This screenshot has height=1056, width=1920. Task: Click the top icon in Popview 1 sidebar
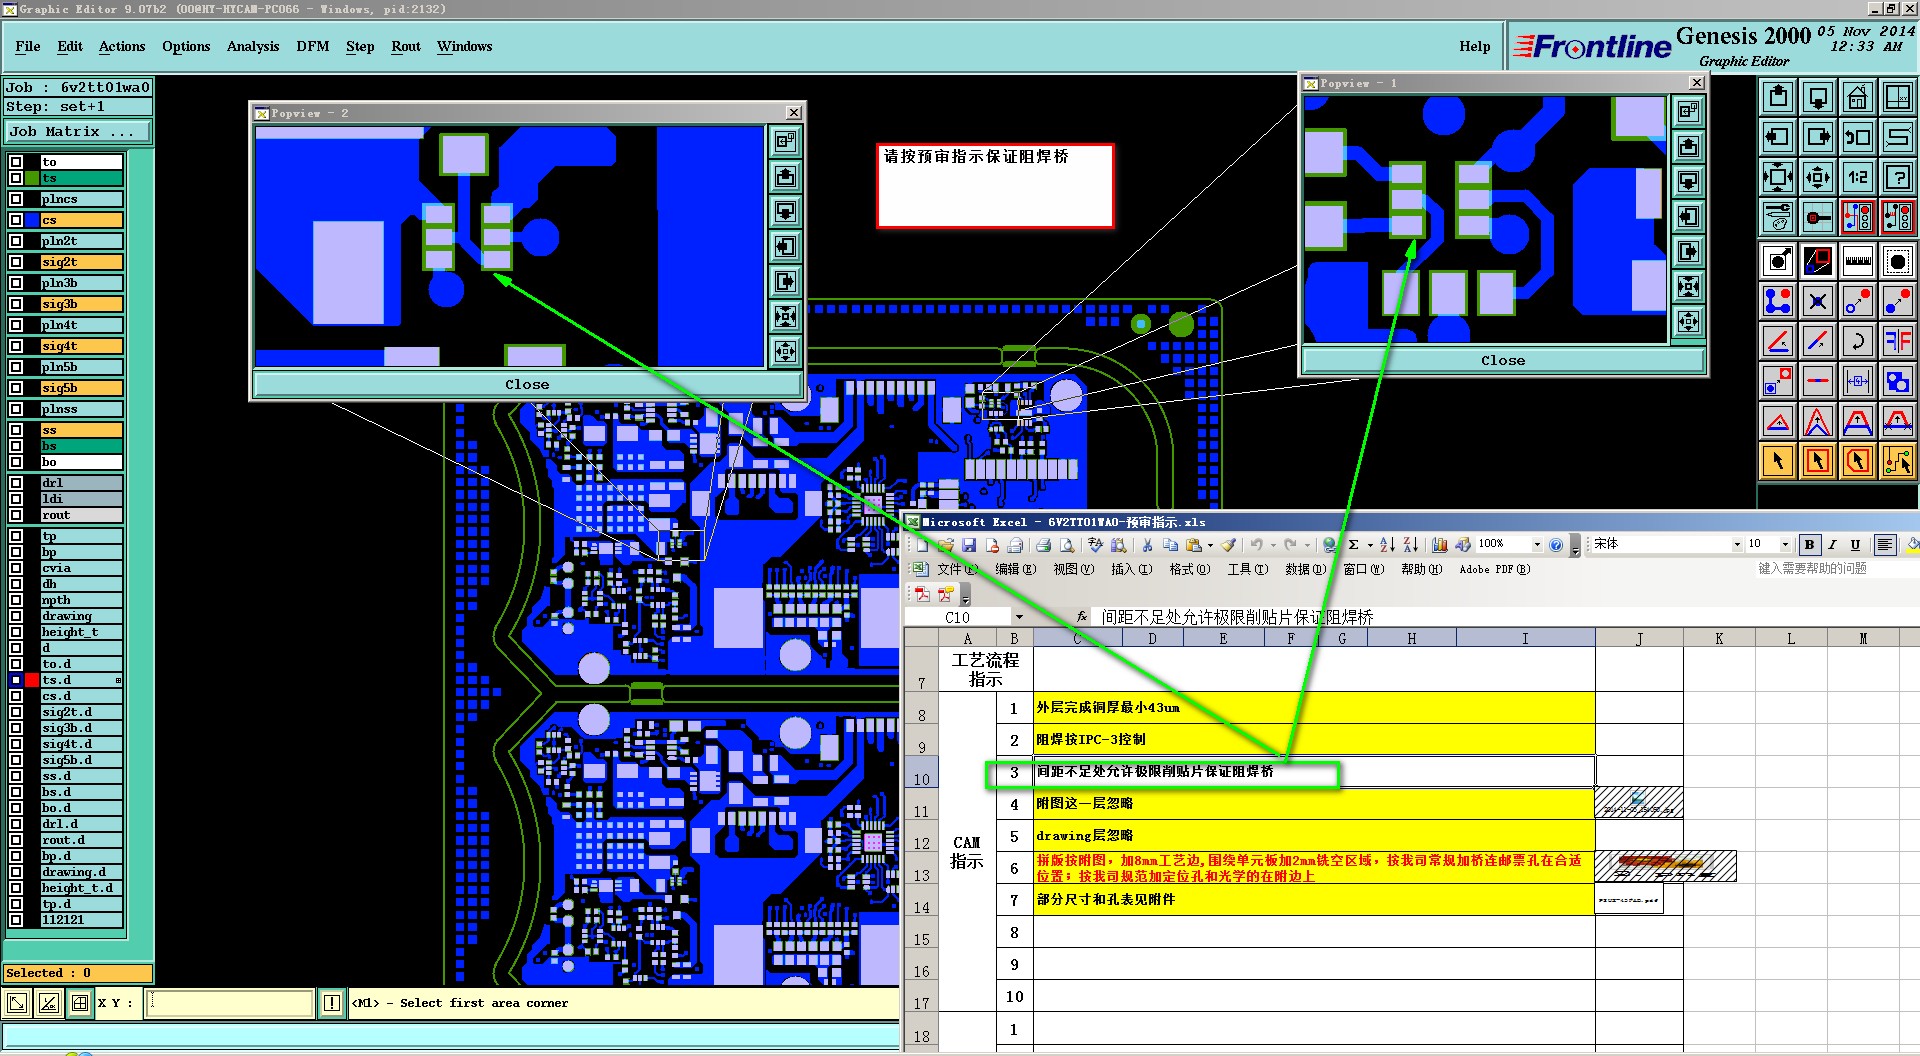coord(1689,112)
